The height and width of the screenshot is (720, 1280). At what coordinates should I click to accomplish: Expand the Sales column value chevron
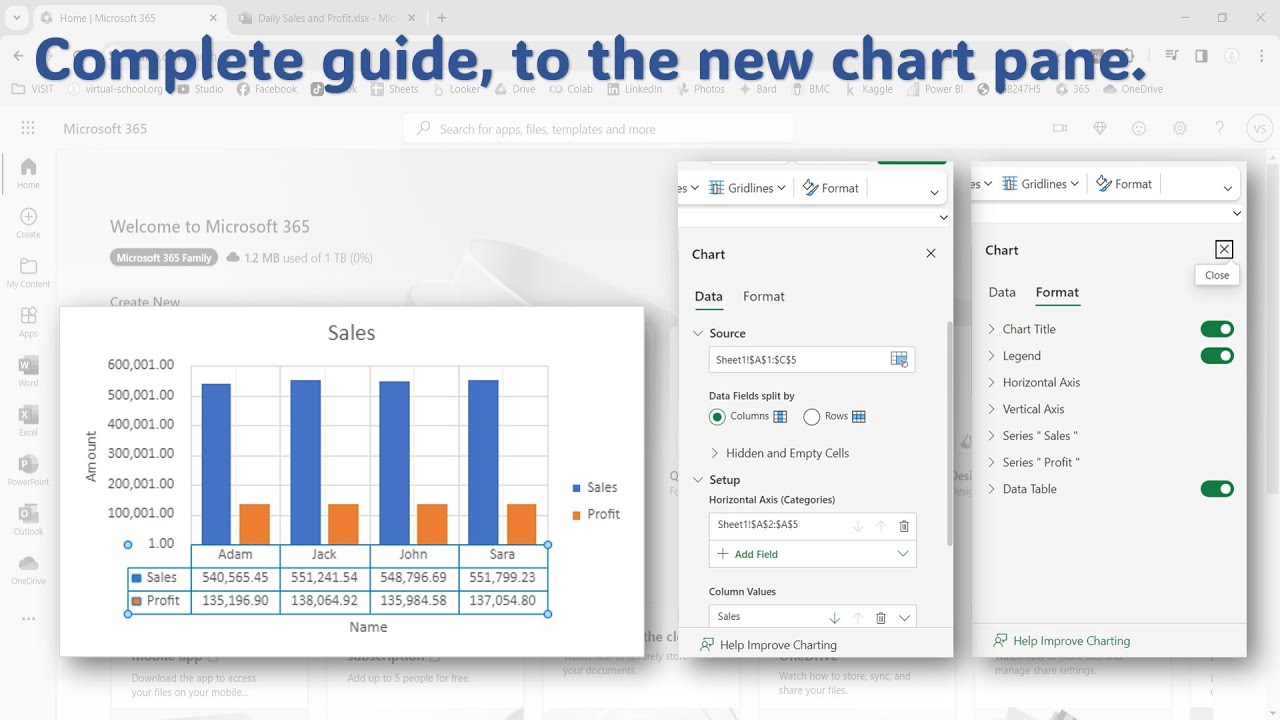click(905, 618)
